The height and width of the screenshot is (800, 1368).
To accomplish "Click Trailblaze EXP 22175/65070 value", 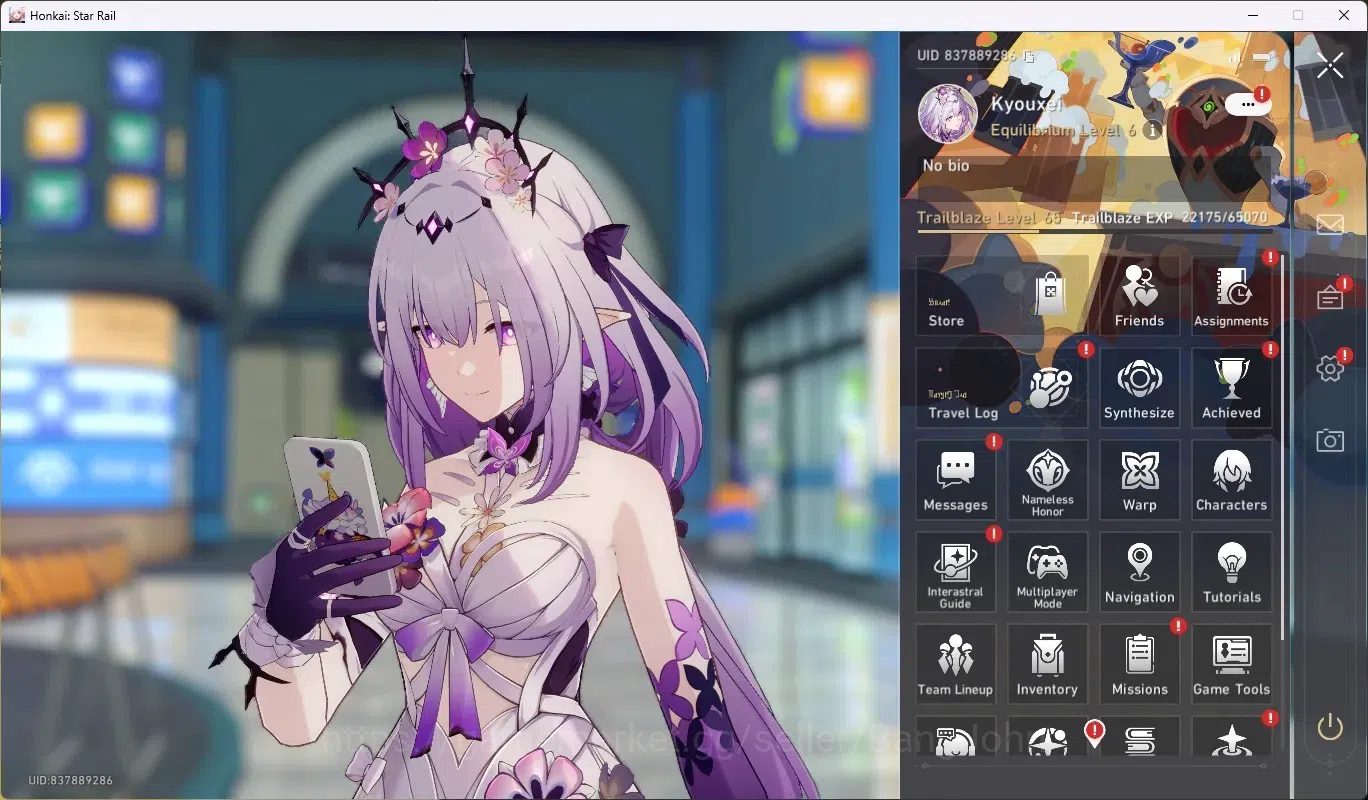I will (1169, 217).
